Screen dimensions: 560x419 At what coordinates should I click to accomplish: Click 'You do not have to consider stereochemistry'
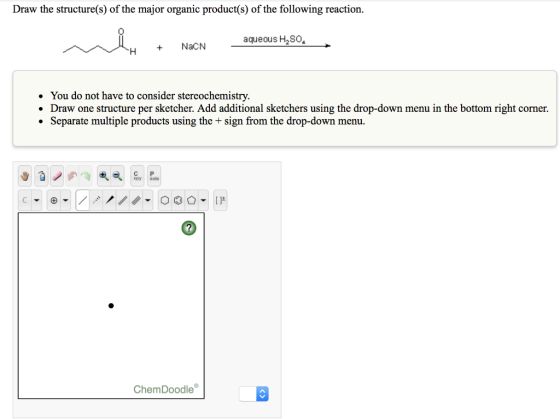coord(150,95)
